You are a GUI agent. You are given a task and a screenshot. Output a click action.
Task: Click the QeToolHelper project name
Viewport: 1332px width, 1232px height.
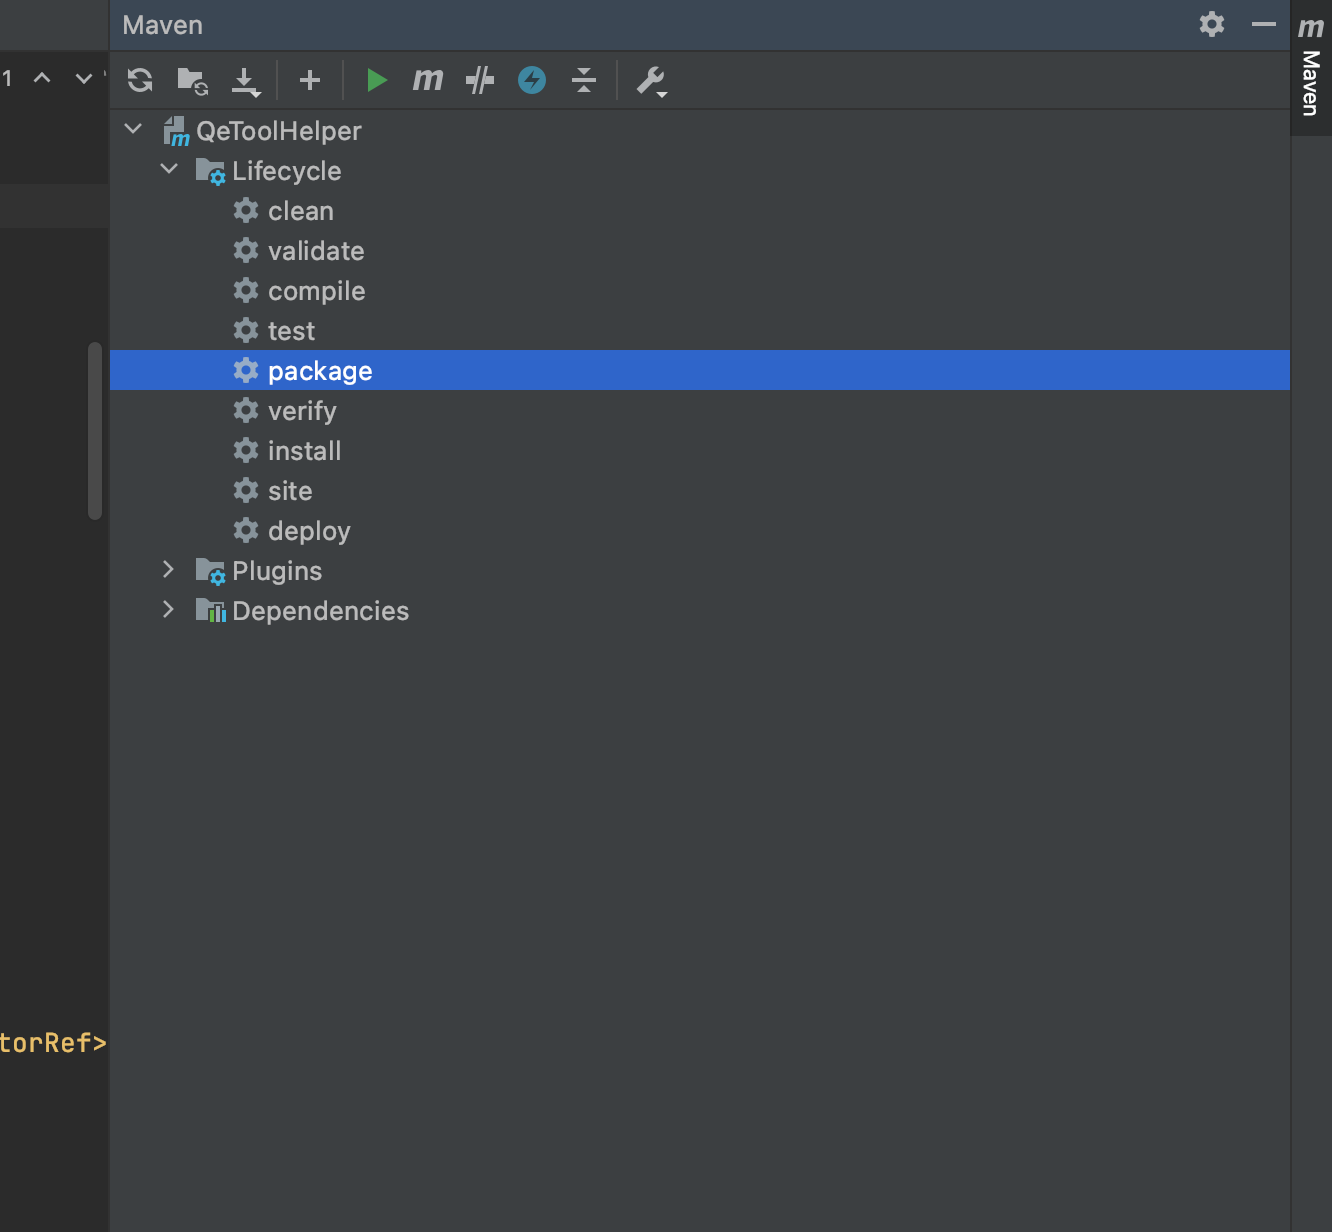[x=279, y=131]
